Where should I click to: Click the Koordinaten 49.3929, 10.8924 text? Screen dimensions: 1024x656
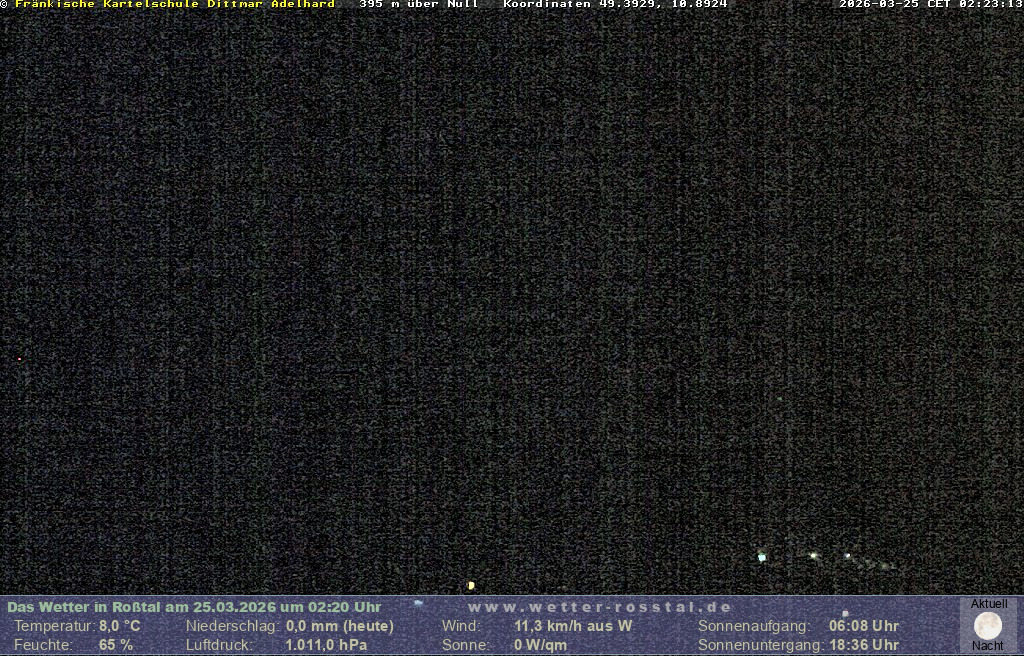pos(615,5)
